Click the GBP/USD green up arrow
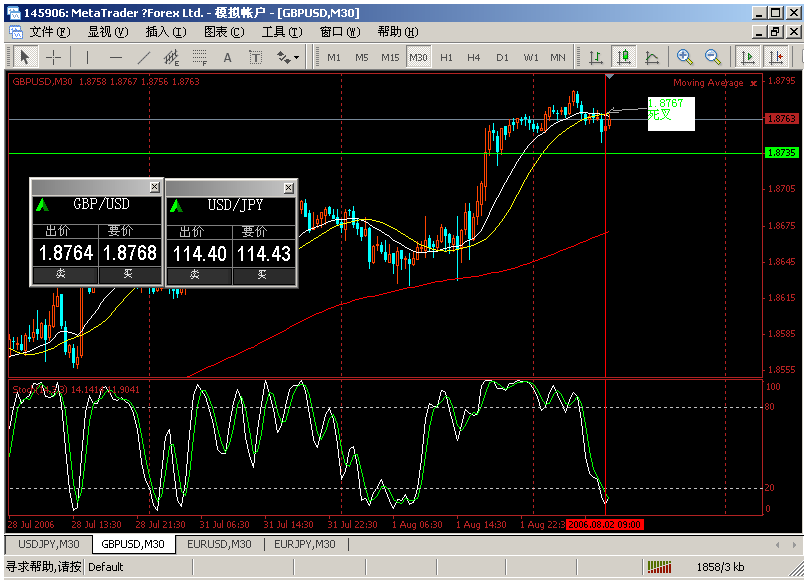 (x=42, y=206)
